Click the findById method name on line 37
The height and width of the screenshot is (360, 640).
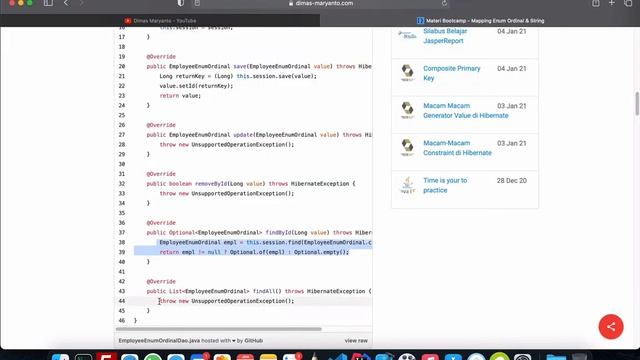click(x=278, y=233)
